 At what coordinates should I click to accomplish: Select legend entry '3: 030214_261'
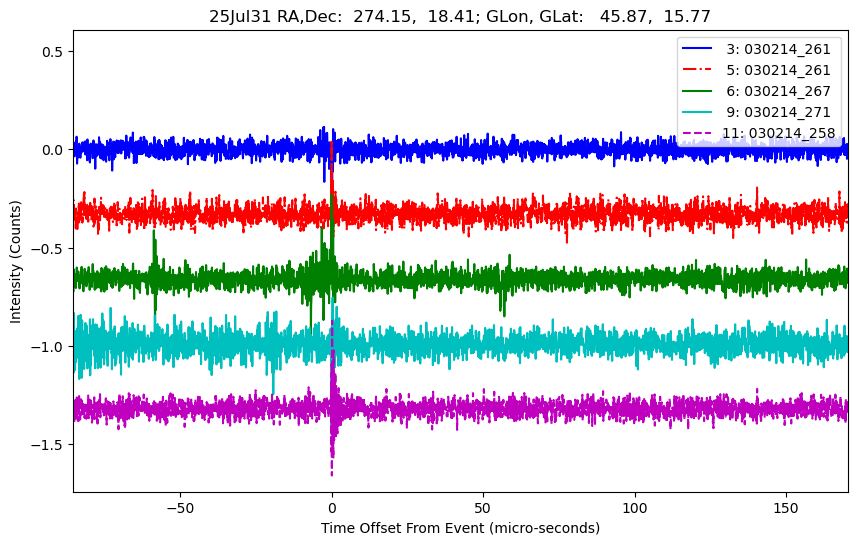coord(779,49)
